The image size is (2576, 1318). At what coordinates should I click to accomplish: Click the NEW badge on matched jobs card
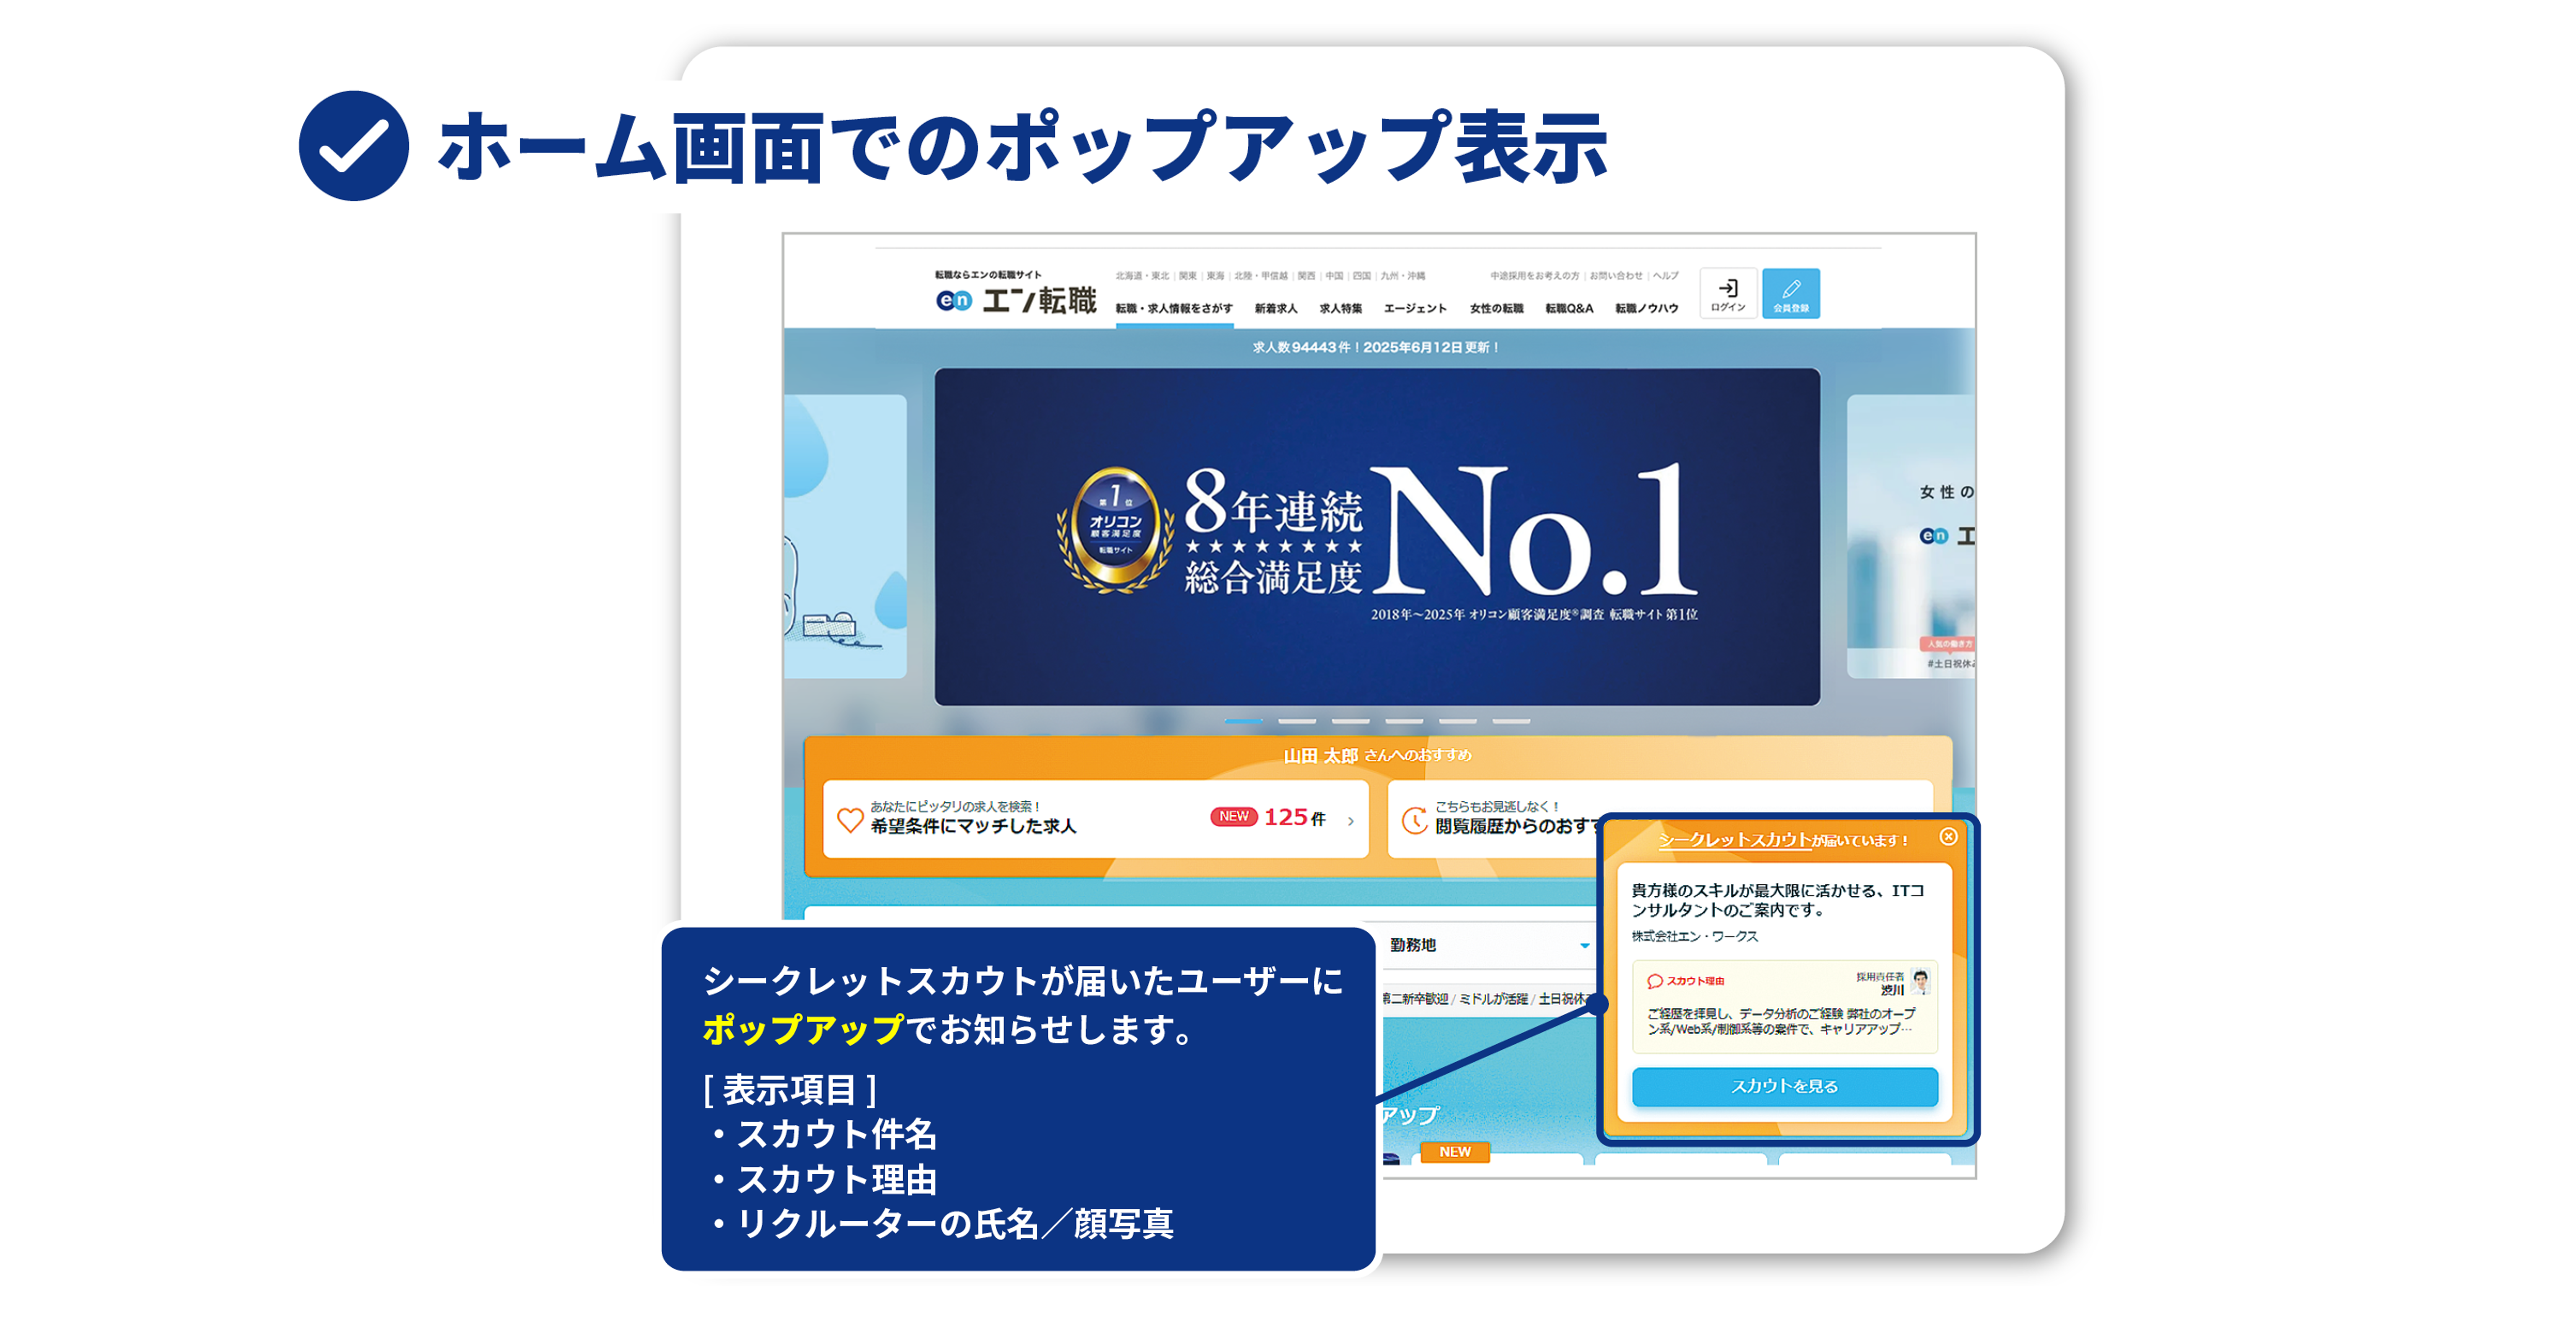click(x=1233, y=816)
